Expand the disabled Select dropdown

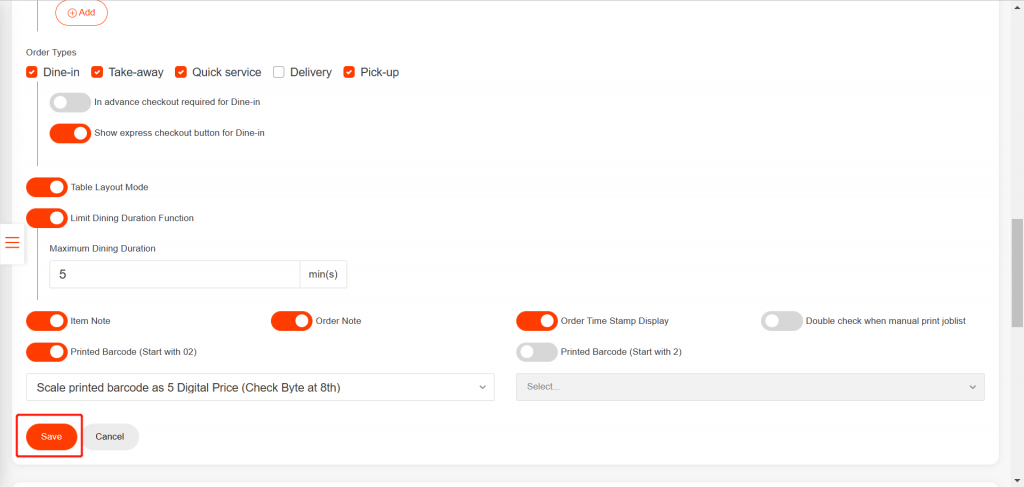pos(750,387)
